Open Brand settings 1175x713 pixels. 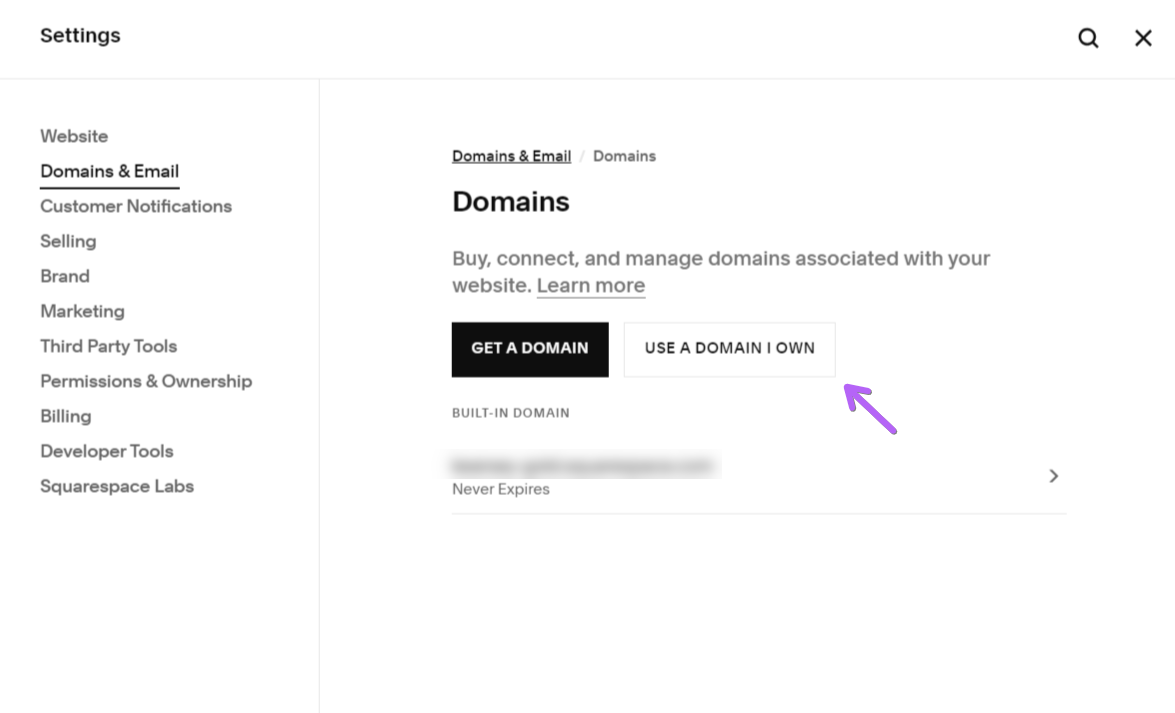click(64, 276)
